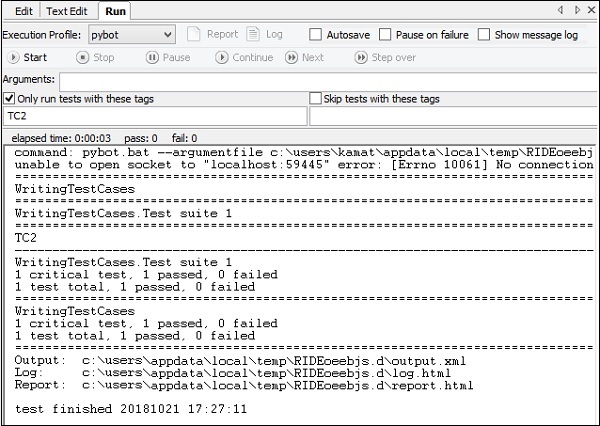Click the Start run icon
600x426 pixels.
[12, 58]
